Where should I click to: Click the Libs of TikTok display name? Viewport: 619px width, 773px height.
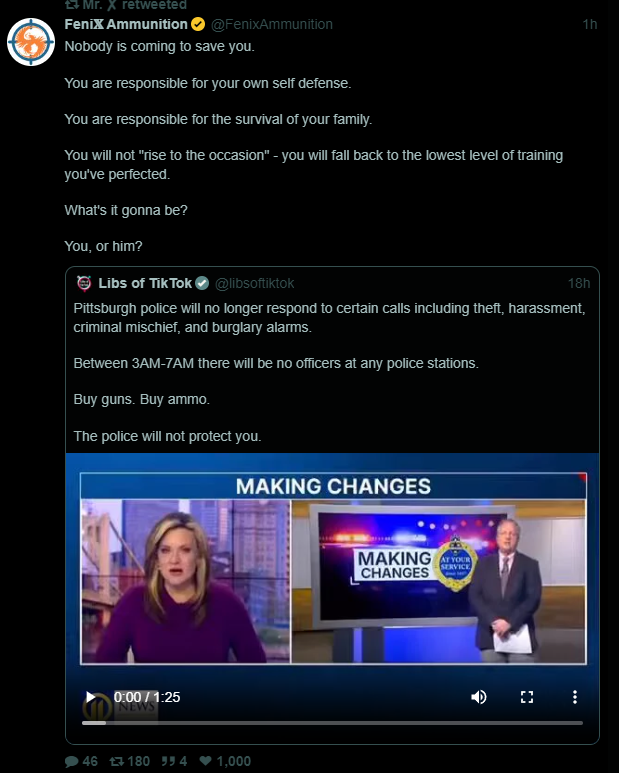click(x=144, y=283)
